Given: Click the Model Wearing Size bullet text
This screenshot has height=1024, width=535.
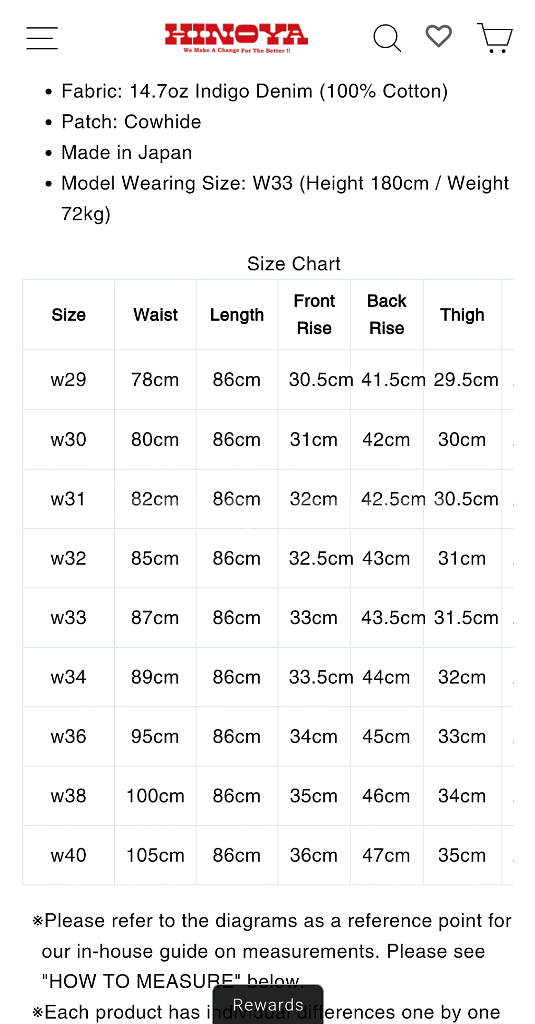Looking at the screenshot, I should (285, 199).
